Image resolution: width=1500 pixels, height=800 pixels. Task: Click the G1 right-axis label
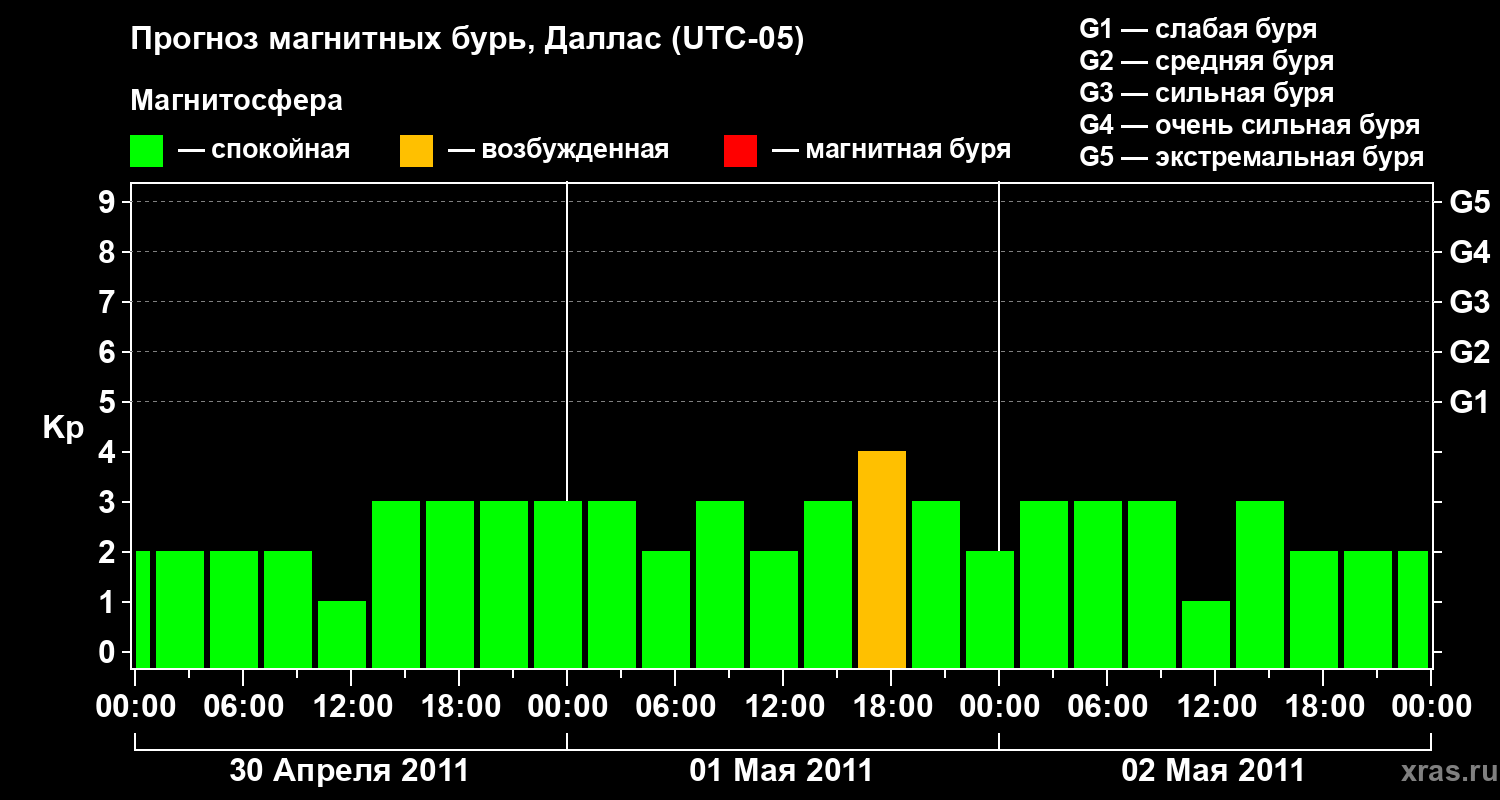pyautogui.click(x=1470, y=403)
